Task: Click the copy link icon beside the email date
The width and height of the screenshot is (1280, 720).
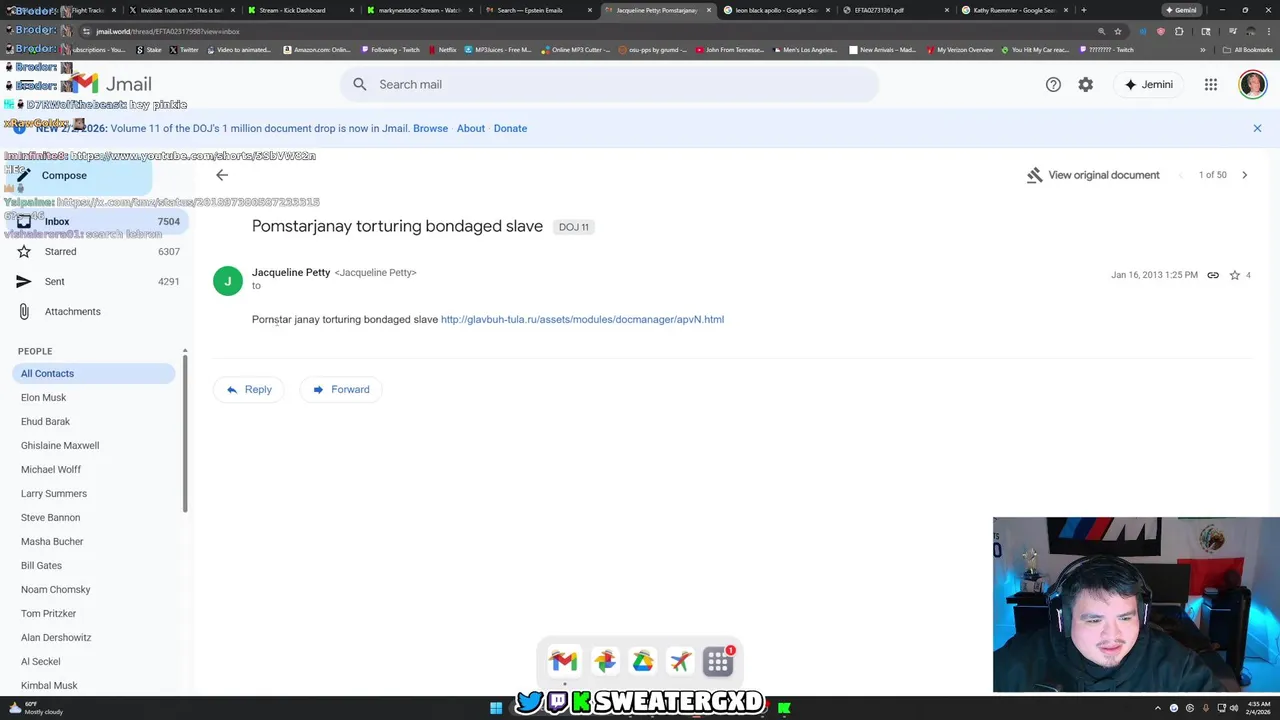Action: 1213,275
